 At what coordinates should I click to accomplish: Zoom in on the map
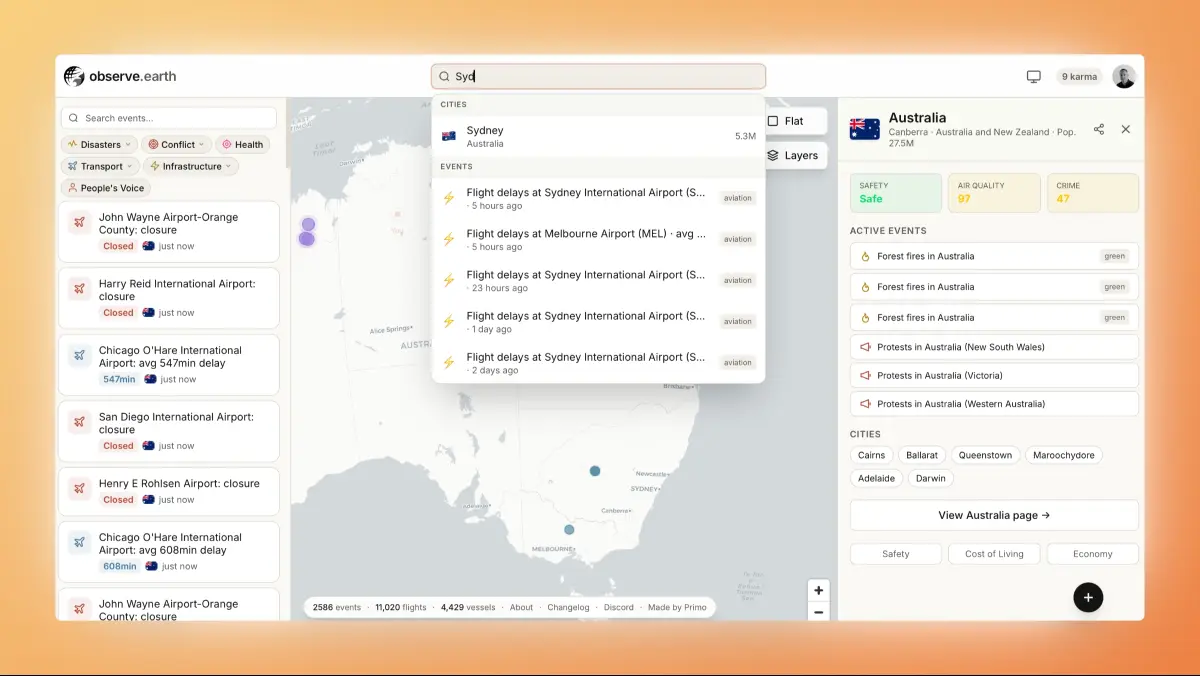(818, 591)
